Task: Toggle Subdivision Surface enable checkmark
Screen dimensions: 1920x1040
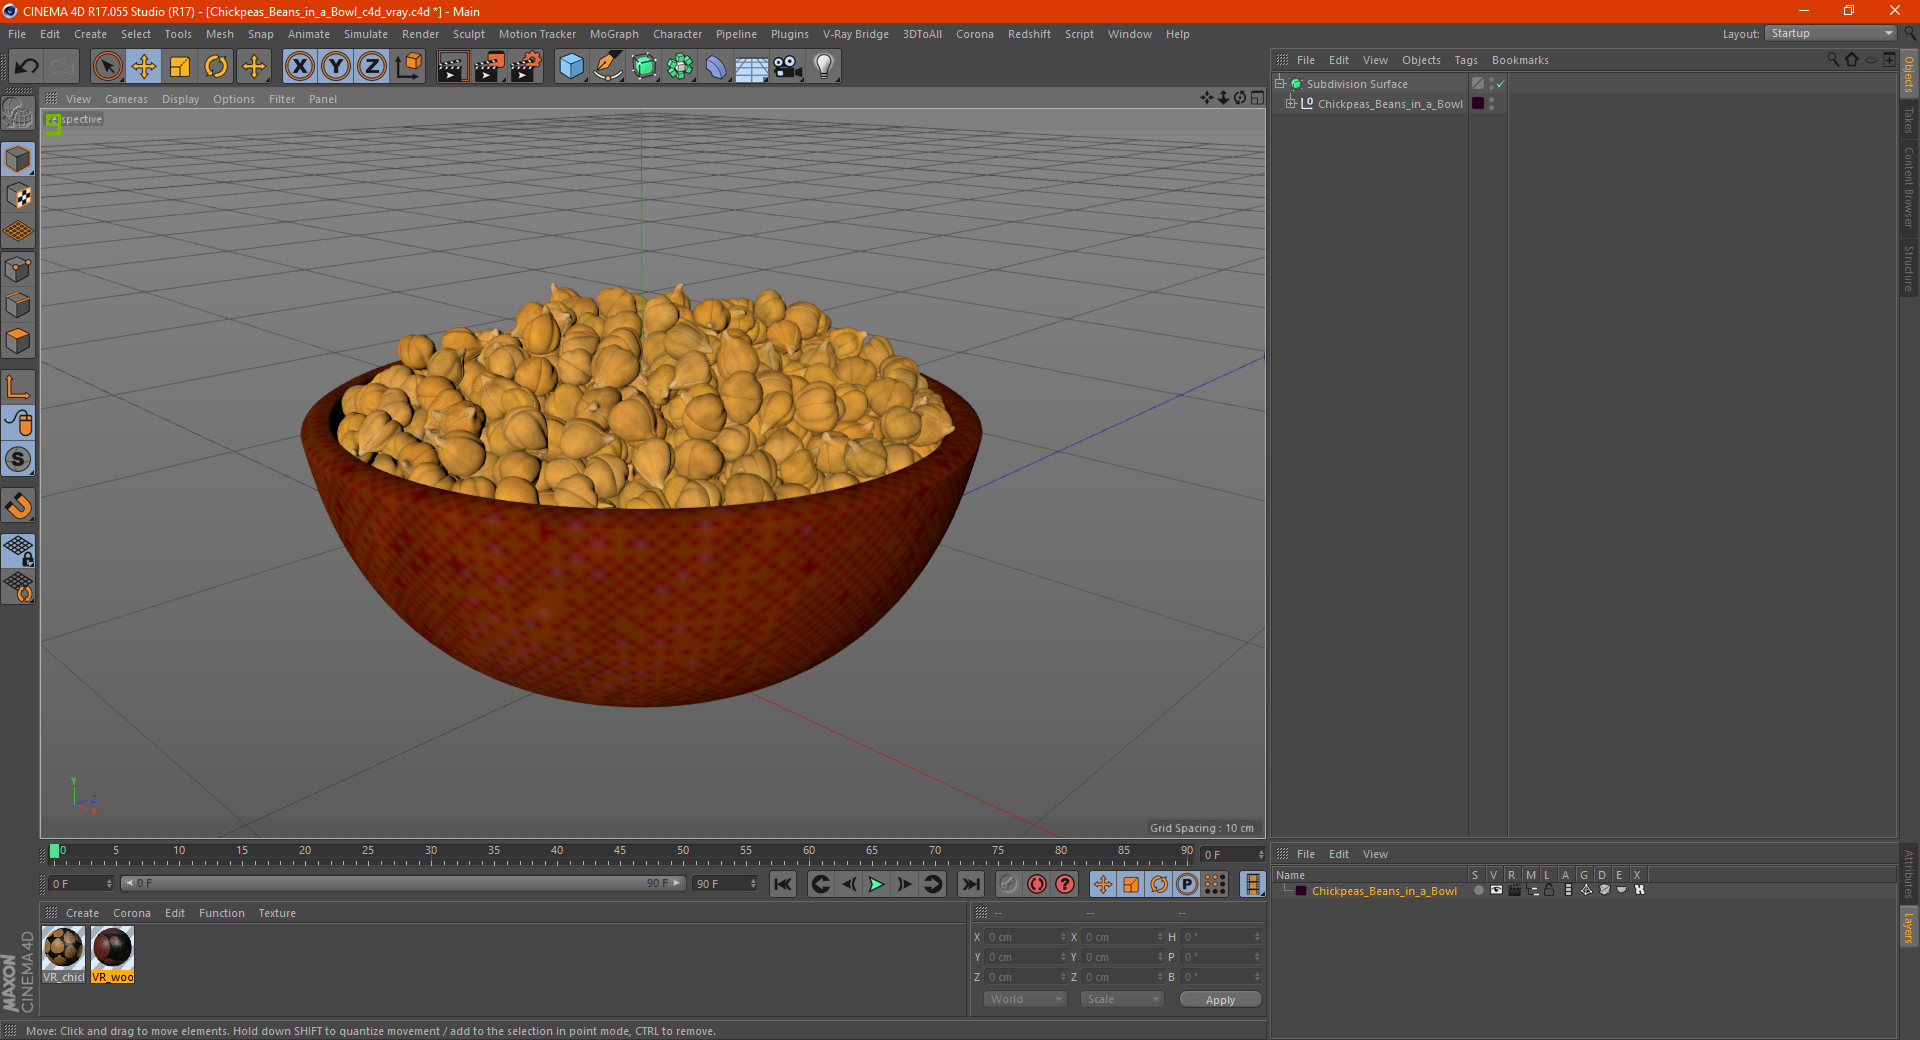Action: (1501, 84)
